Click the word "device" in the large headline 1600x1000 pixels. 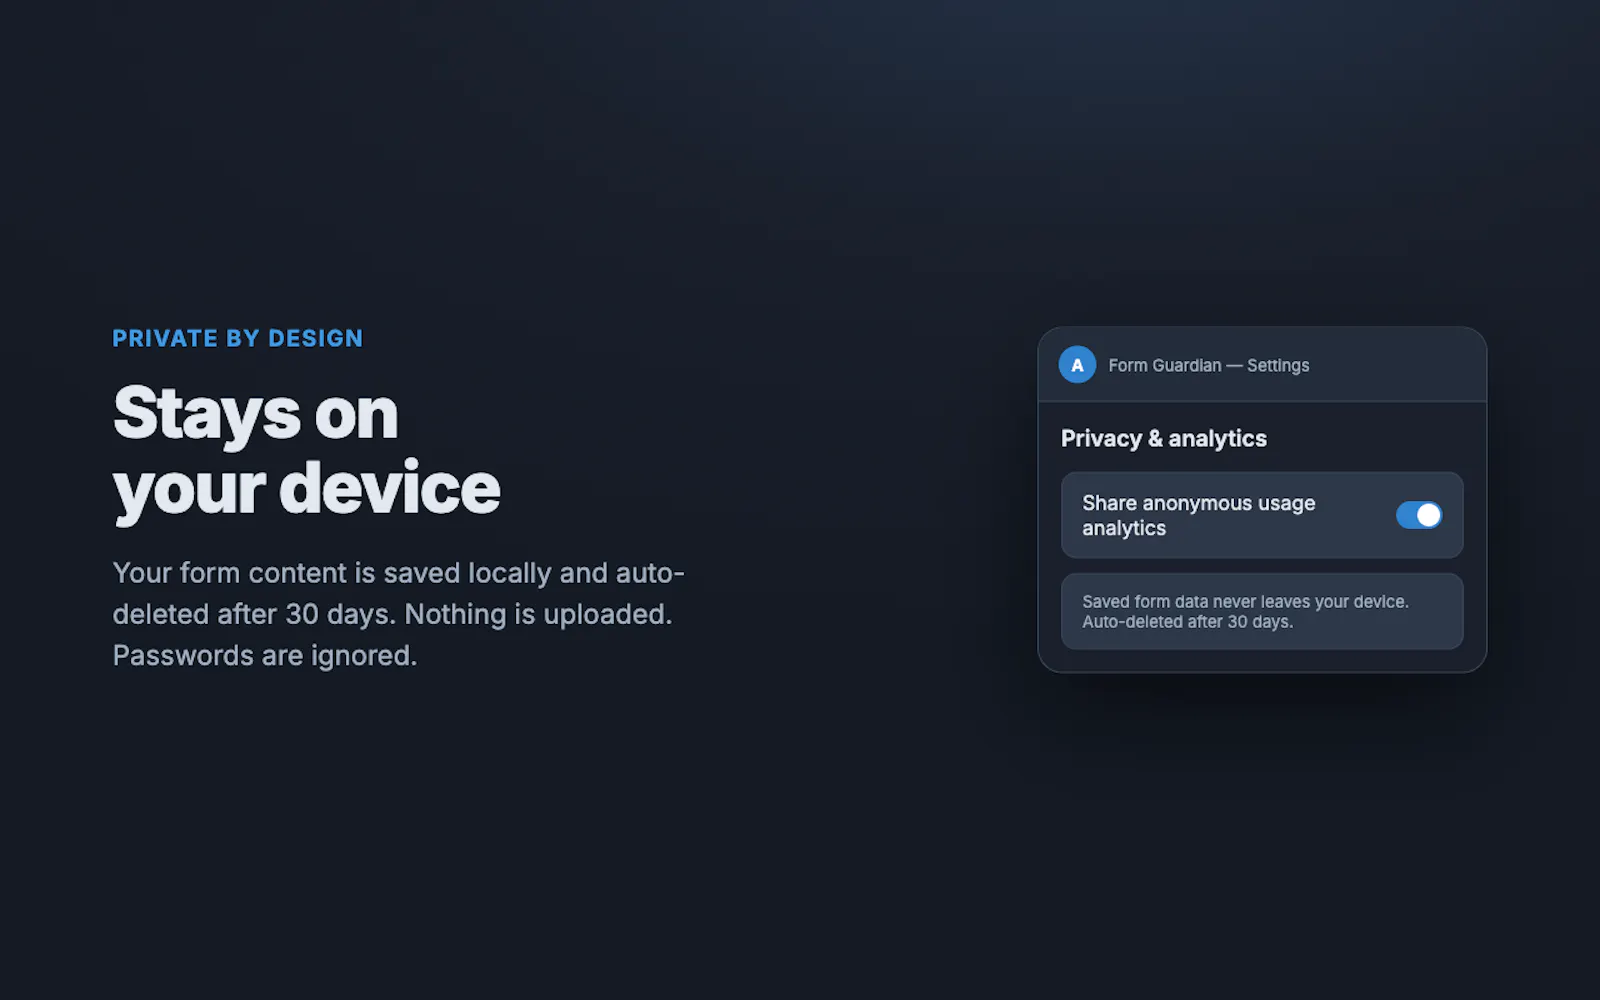pos(389,489)
